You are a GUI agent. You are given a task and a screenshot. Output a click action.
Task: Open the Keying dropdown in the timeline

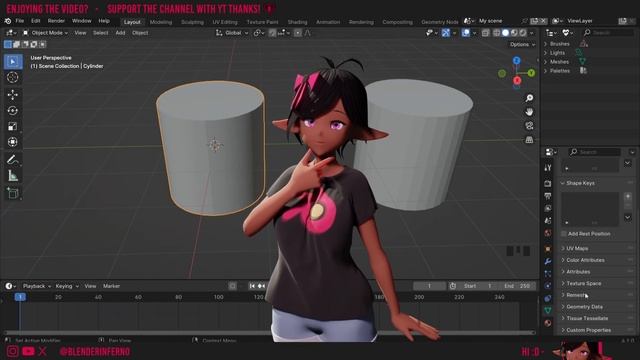tap(67, 286)
